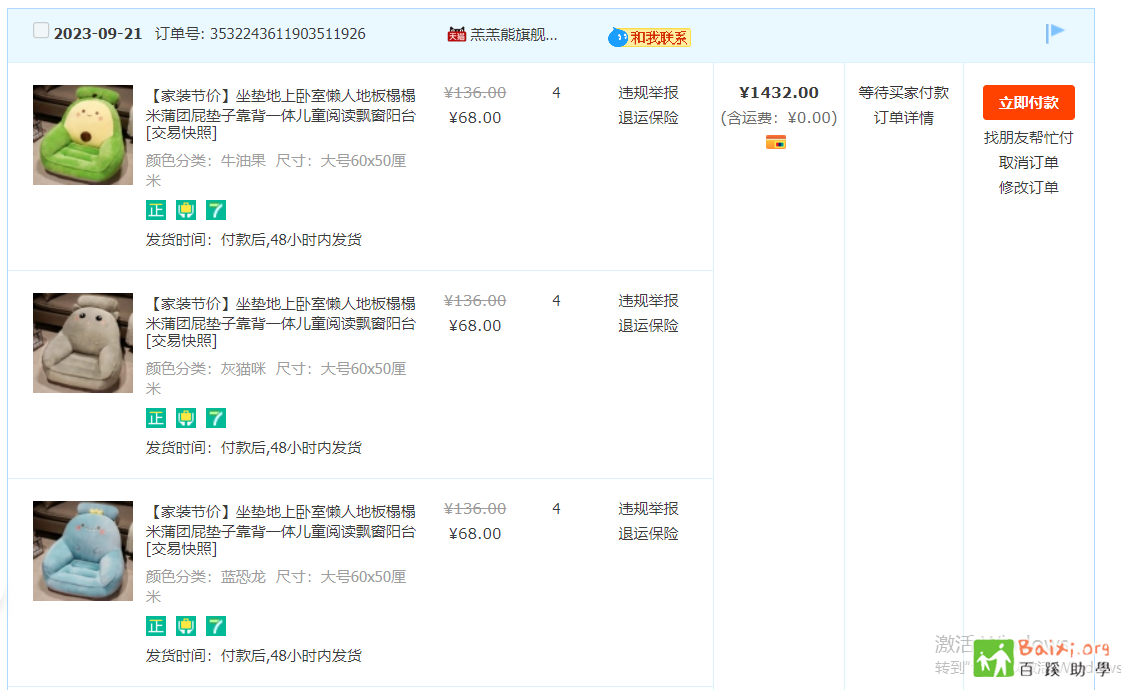Click the green 正 badge on the blue dinosaur item
Viewport: 1121px width, 690px height.
156,626
